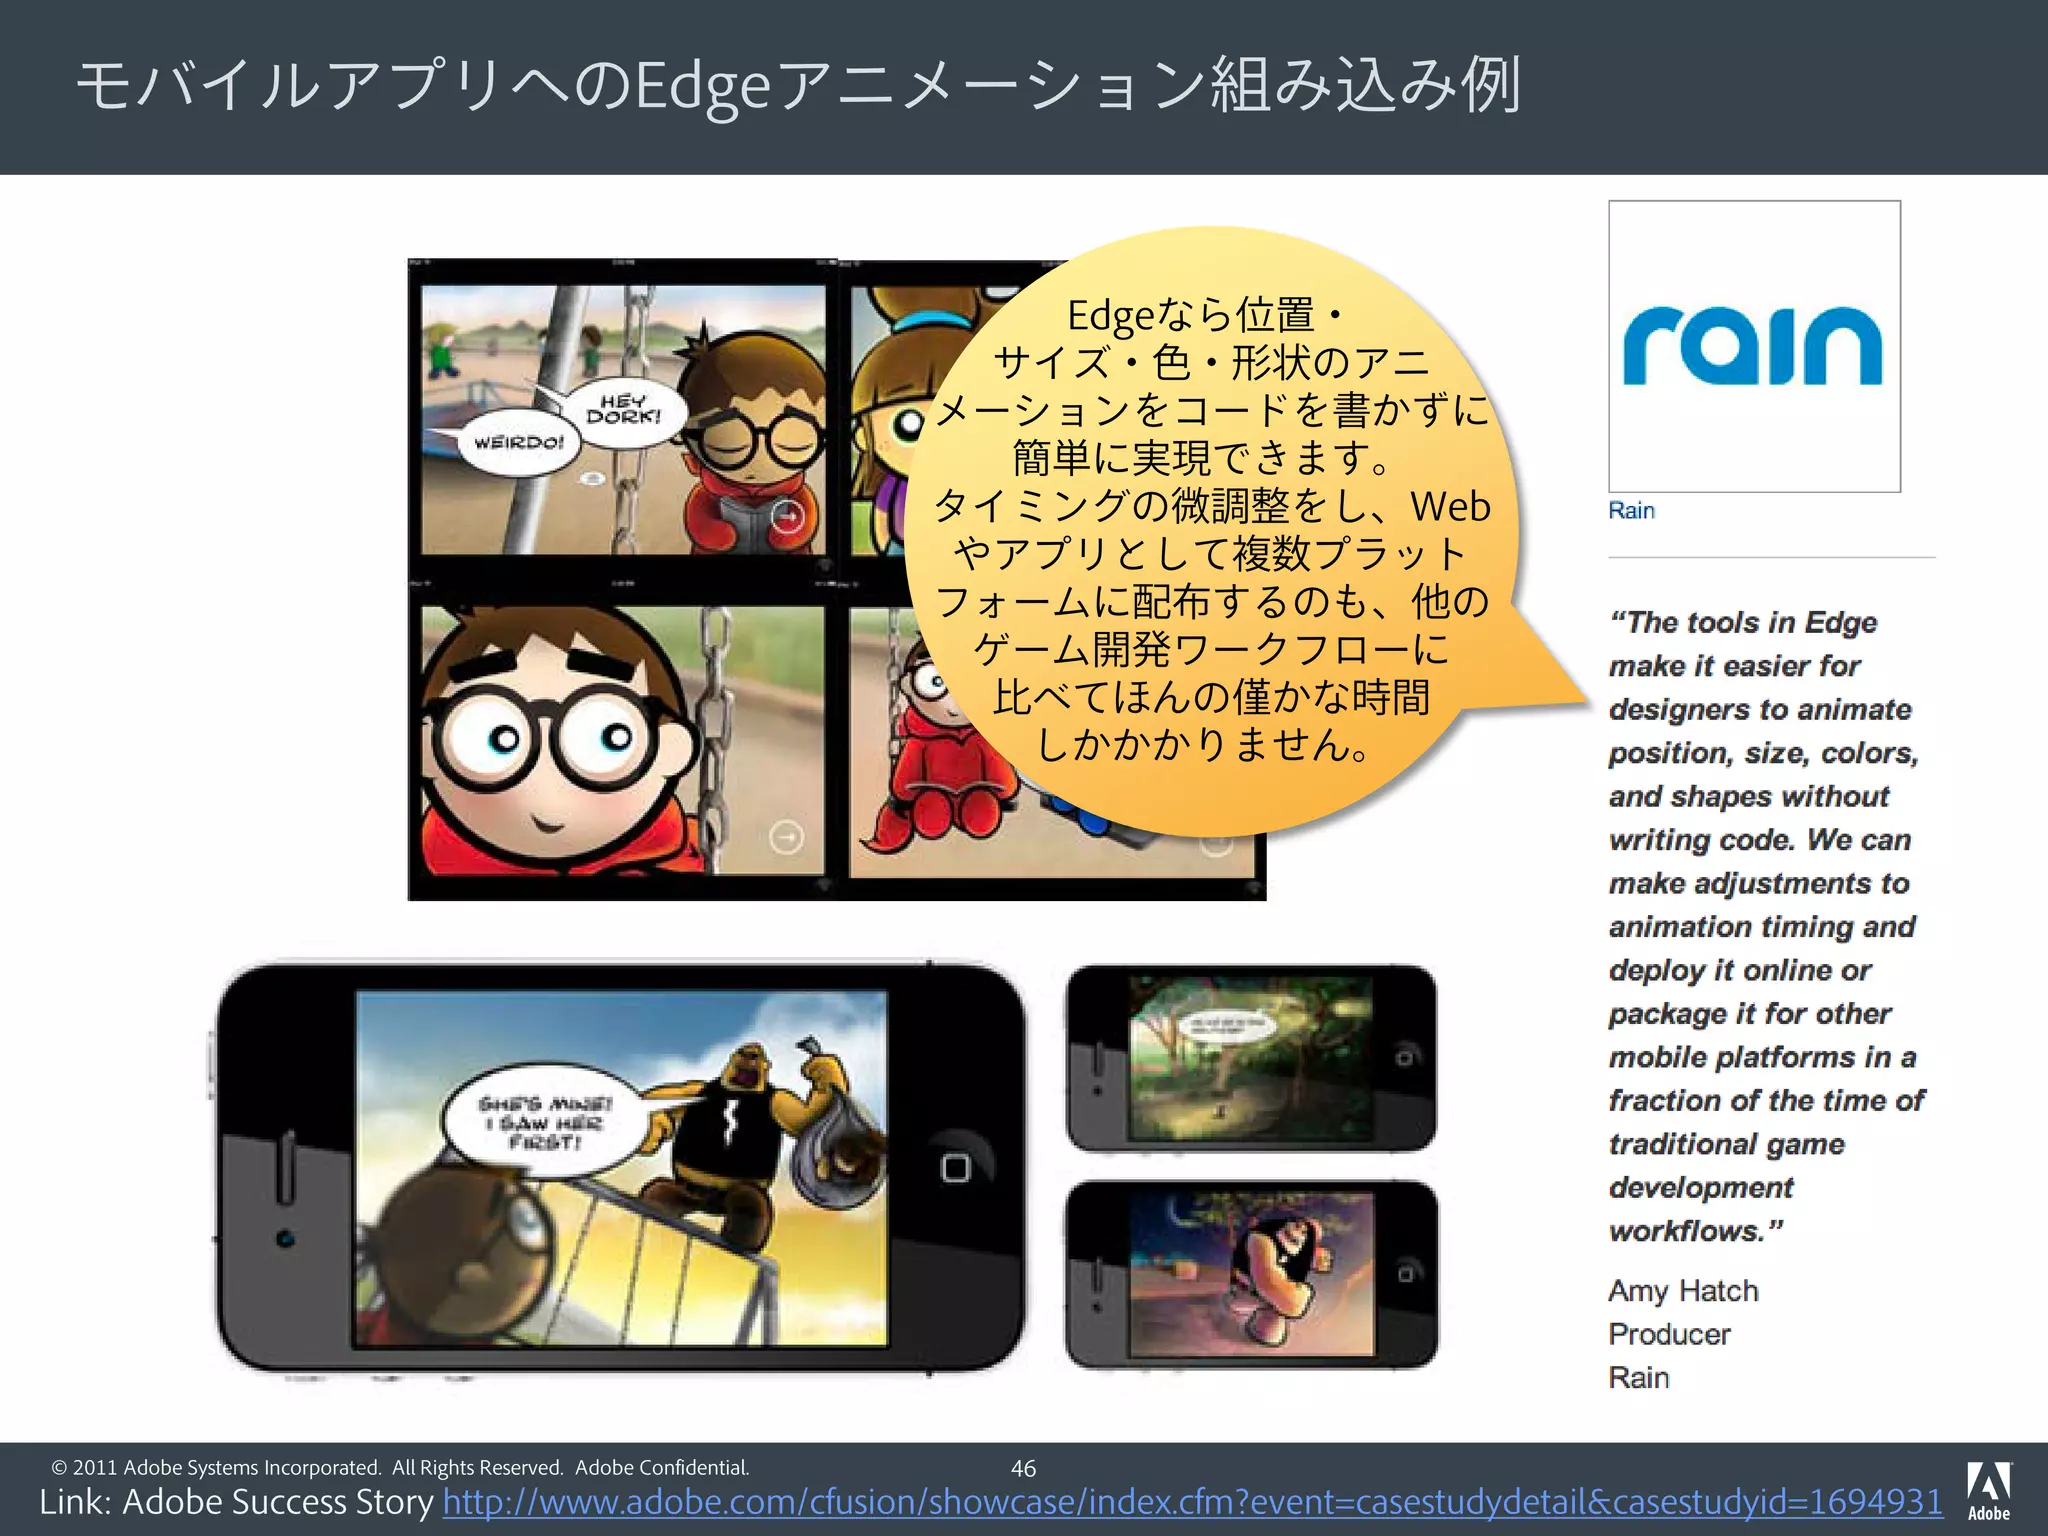Click the name 'Amy Hatch'
Viewport: 2048px width, 1536px height.
(1683, 1291)
